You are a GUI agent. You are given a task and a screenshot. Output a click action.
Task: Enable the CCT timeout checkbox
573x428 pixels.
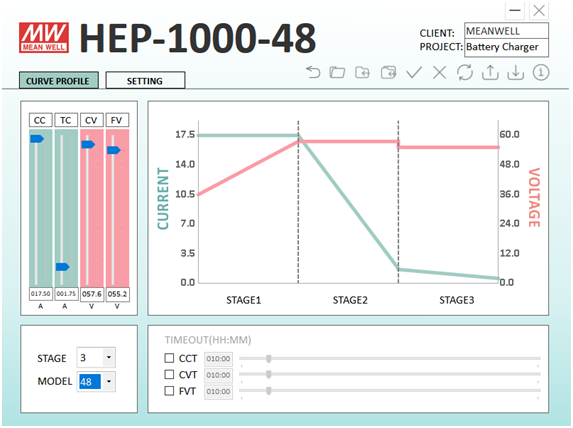[169, 358]
